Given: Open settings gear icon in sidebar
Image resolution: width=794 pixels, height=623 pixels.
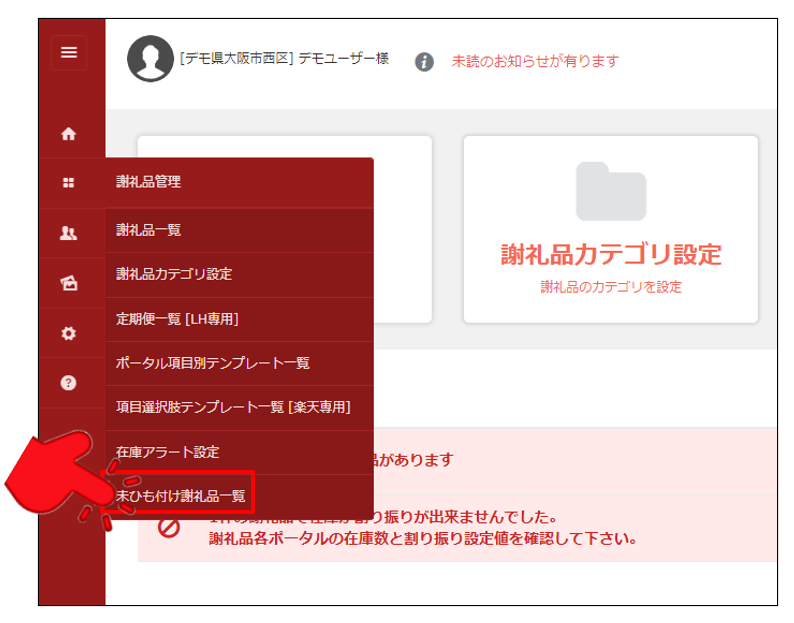Looking at the screenshot, I should point(69,333).
